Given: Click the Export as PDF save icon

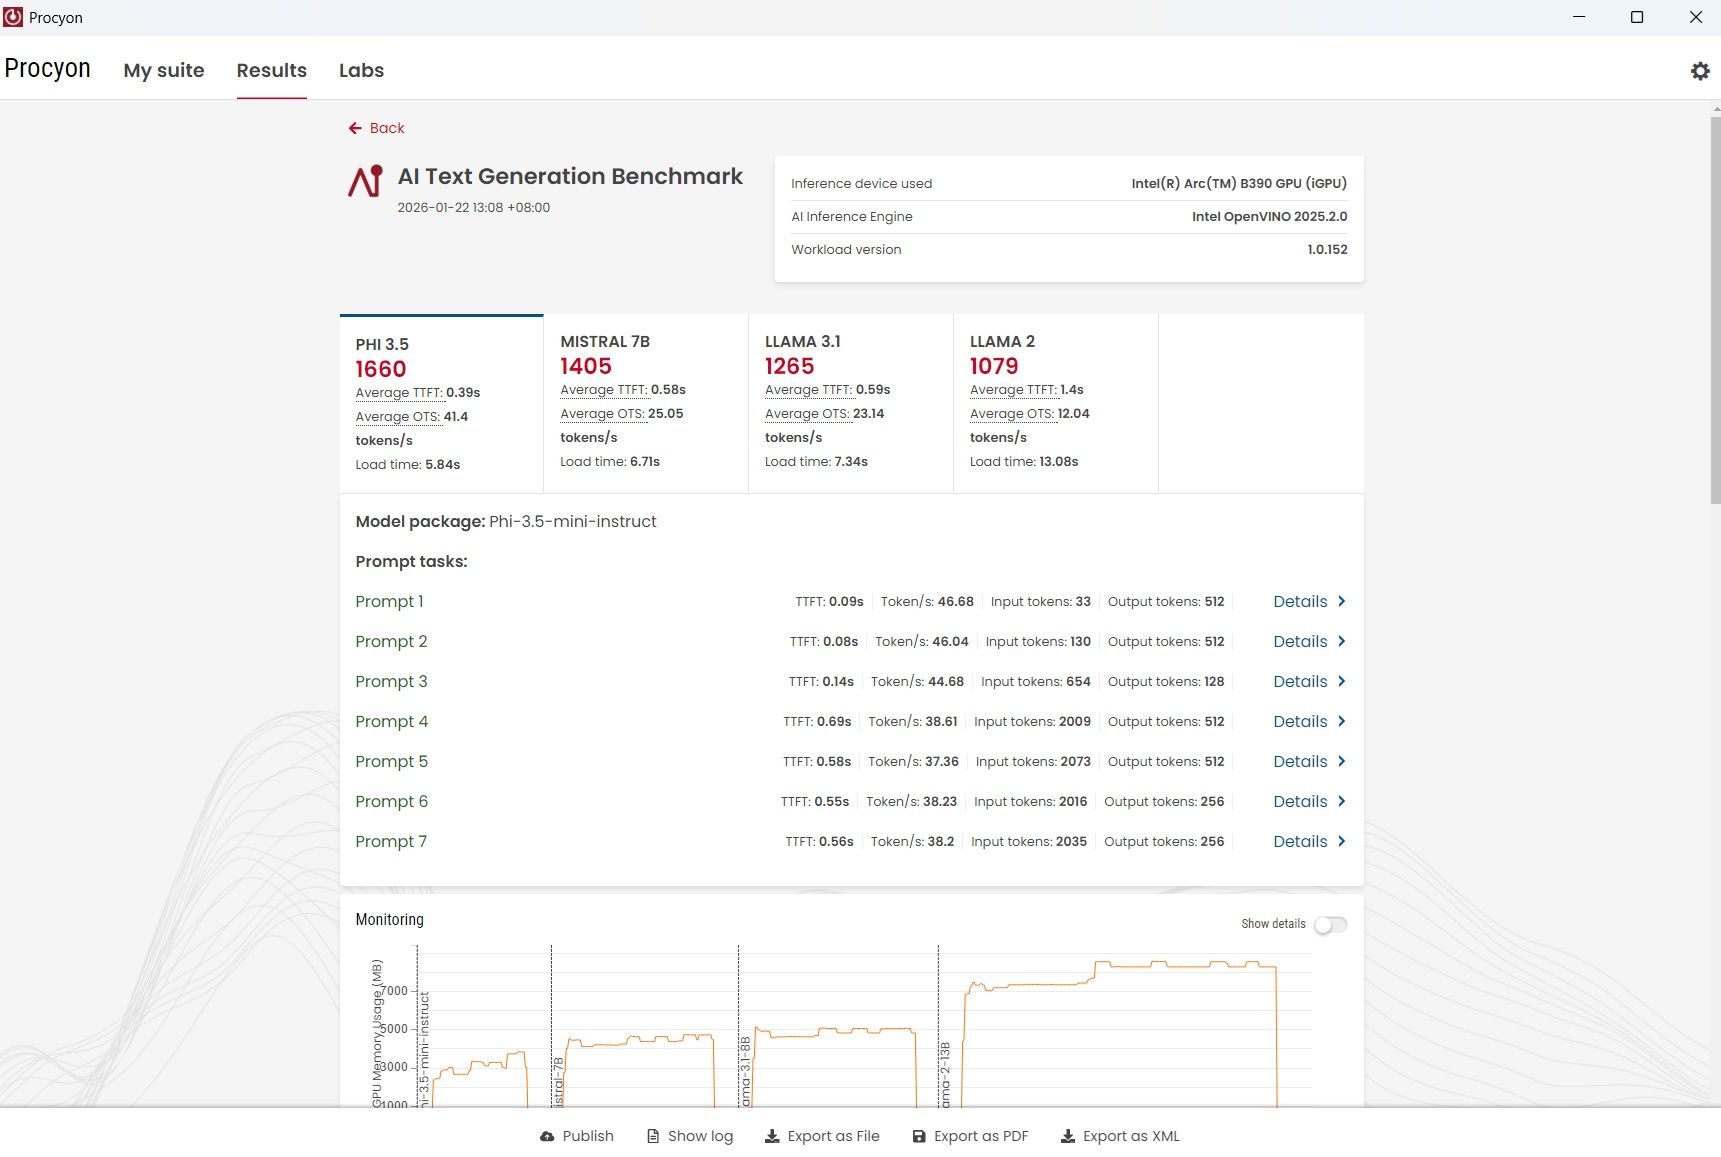Looking at the screenshot, I should [x=919, y=1136].
